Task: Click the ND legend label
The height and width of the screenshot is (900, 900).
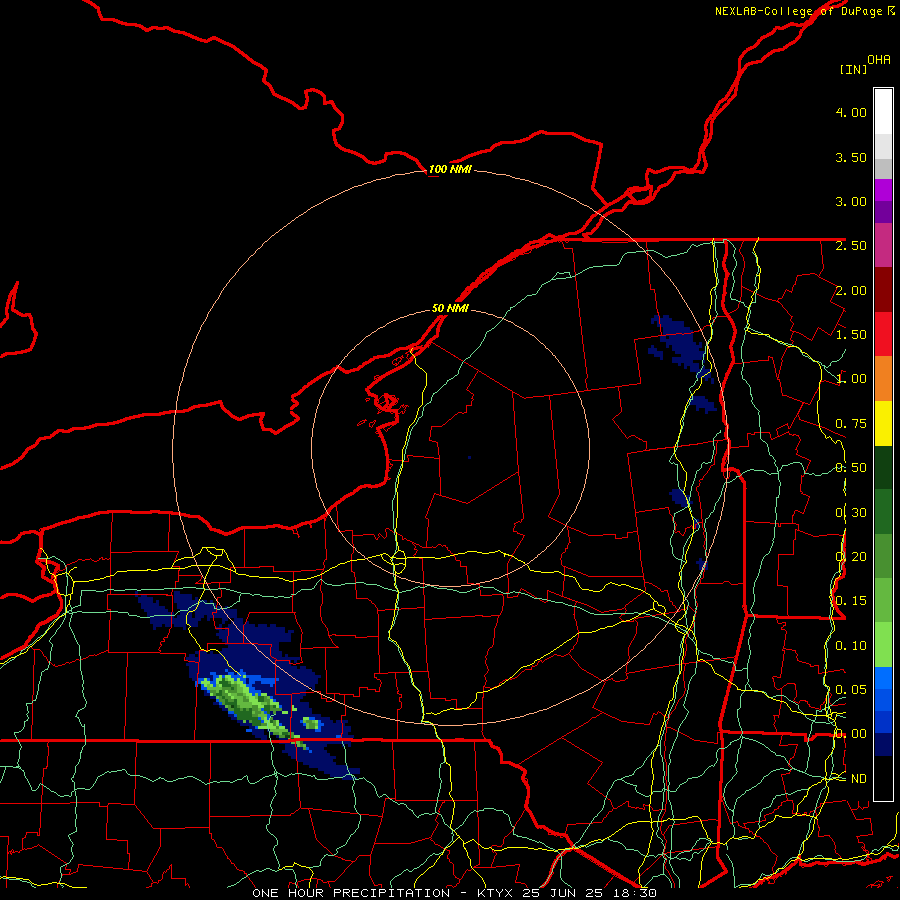Action: [859, 779]
